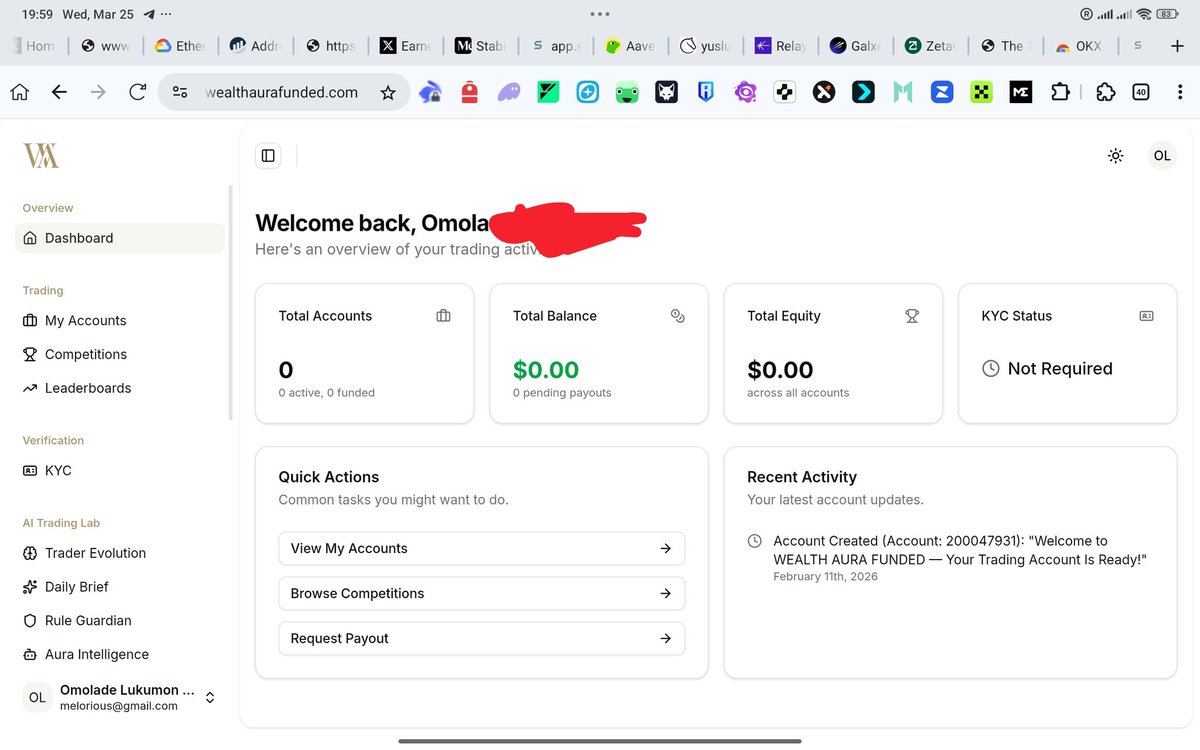Click the $0.00 Total Balance value
Screen dimensions: 1200x750
[x=546, y=370]
